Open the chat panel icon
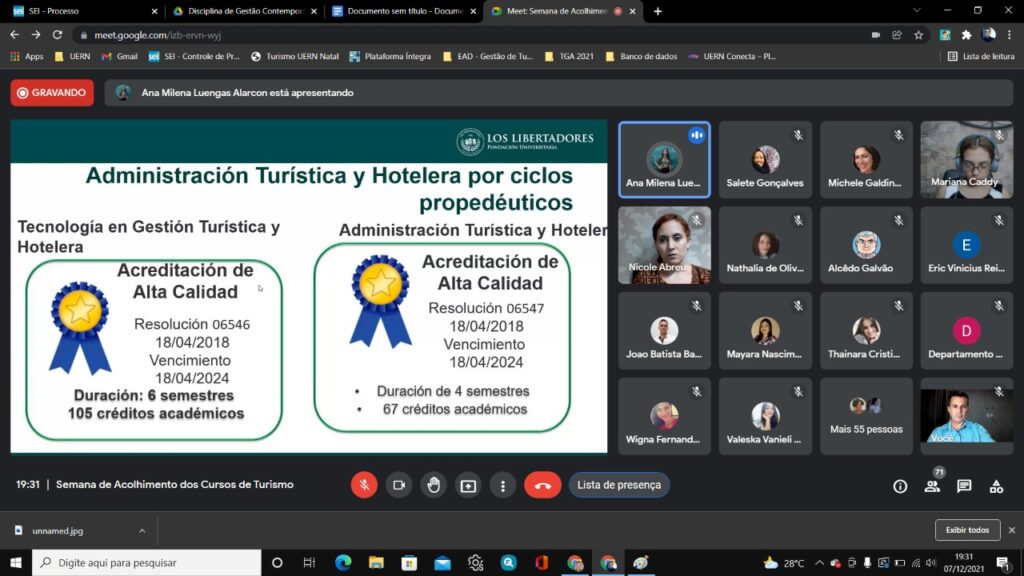Screen dimensions: 1024x576 pos(964,486)
